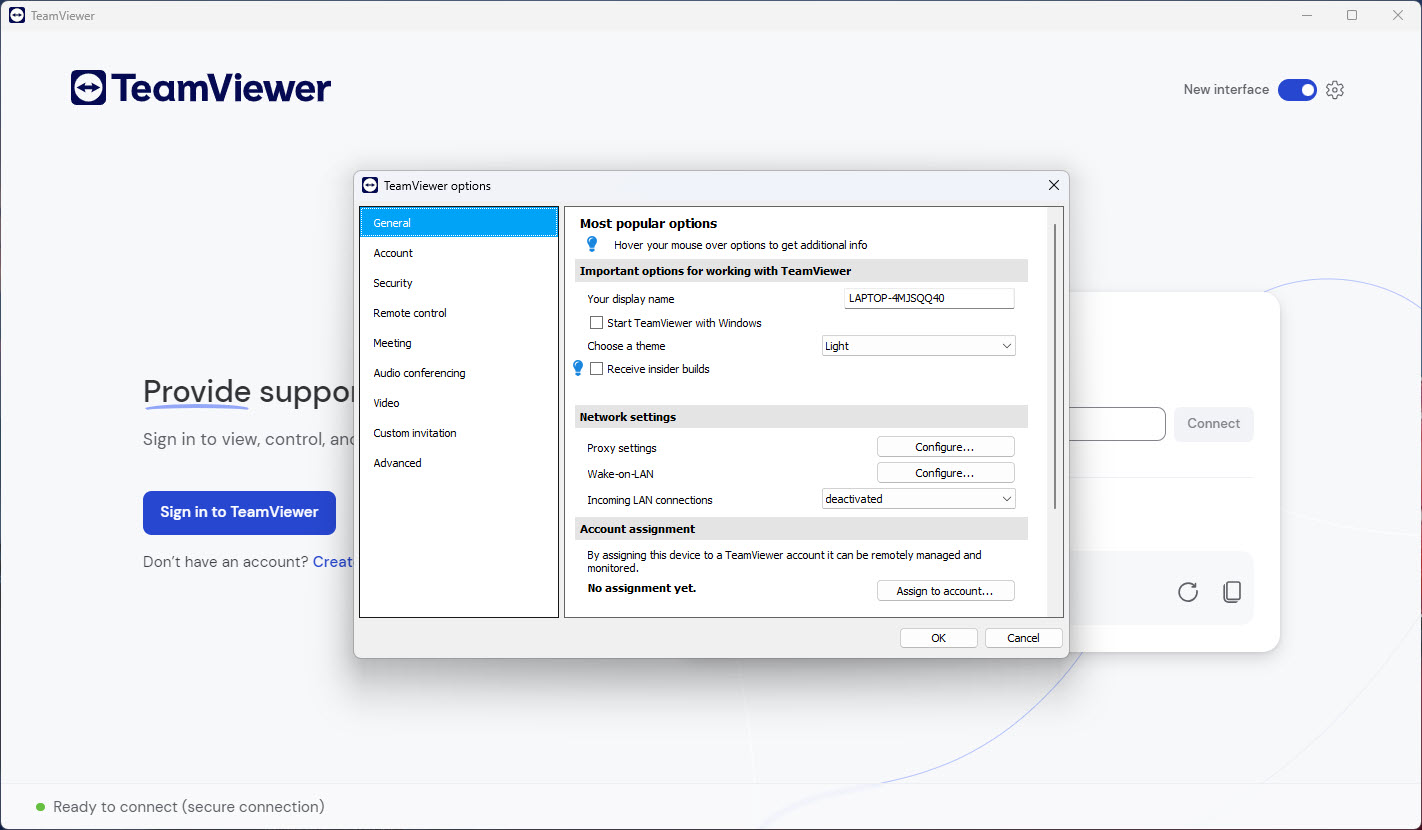
Task: Click the Most popular options heading
Action: [x=648, y=224]
